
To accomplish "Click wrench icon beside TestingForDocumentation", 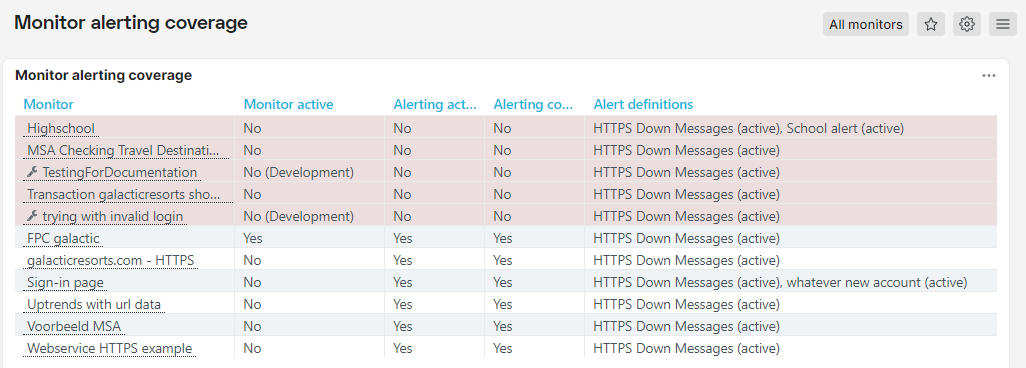I will (32, 173).
